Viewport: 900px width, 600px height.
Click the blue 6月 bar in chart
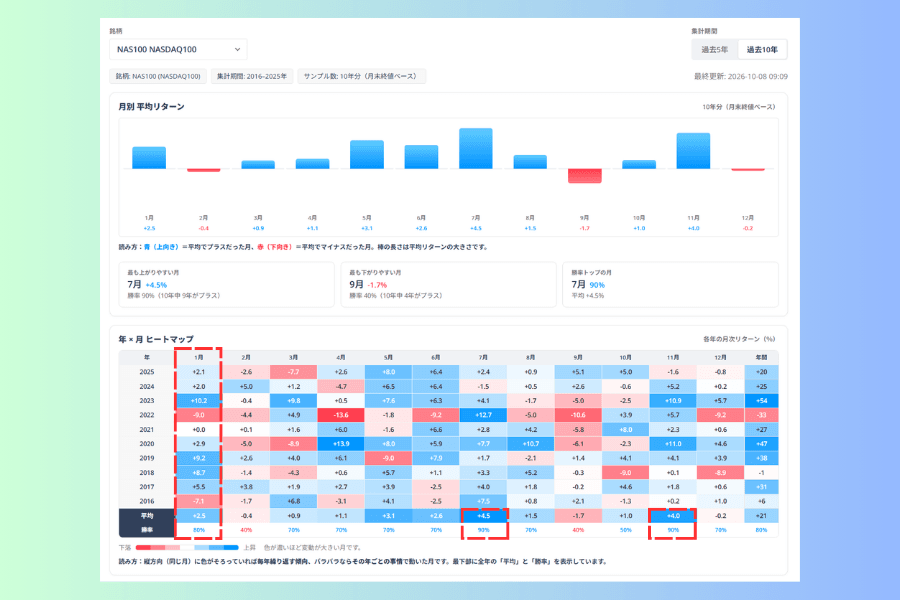click(x=421, y=157)
